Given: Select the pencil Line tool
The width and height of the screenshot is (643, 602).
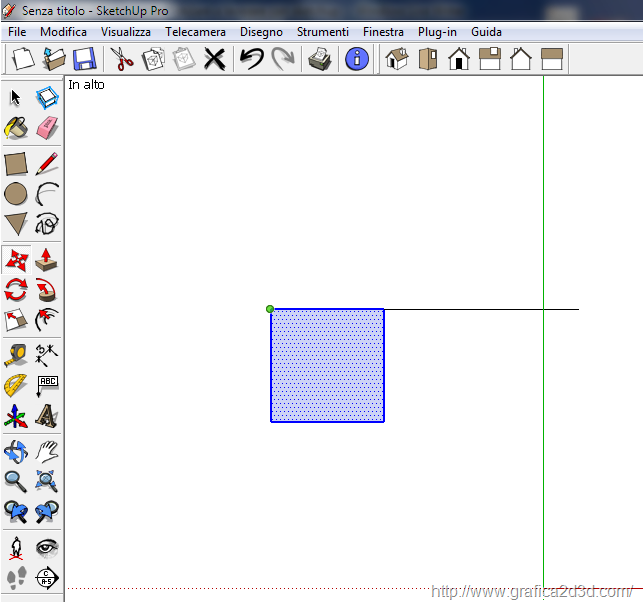Looking at the screenshot, I should point(47,164).
